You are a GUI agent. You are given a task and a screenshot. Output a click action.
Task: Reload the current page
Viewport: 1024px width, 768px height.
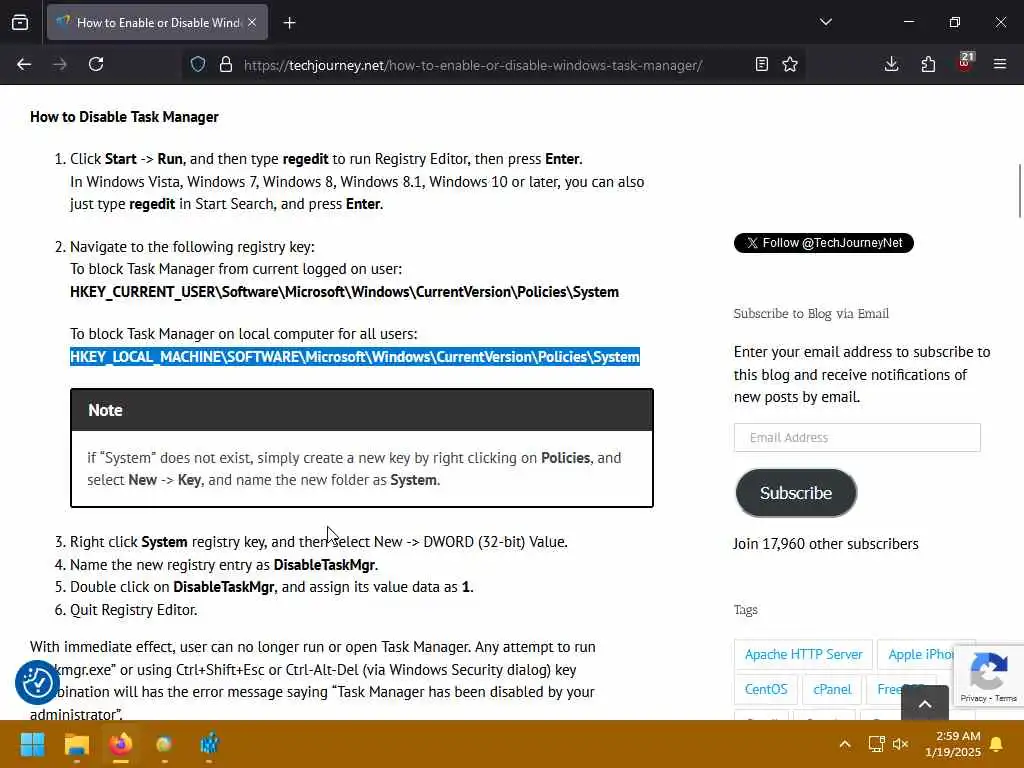click(96, 64)
